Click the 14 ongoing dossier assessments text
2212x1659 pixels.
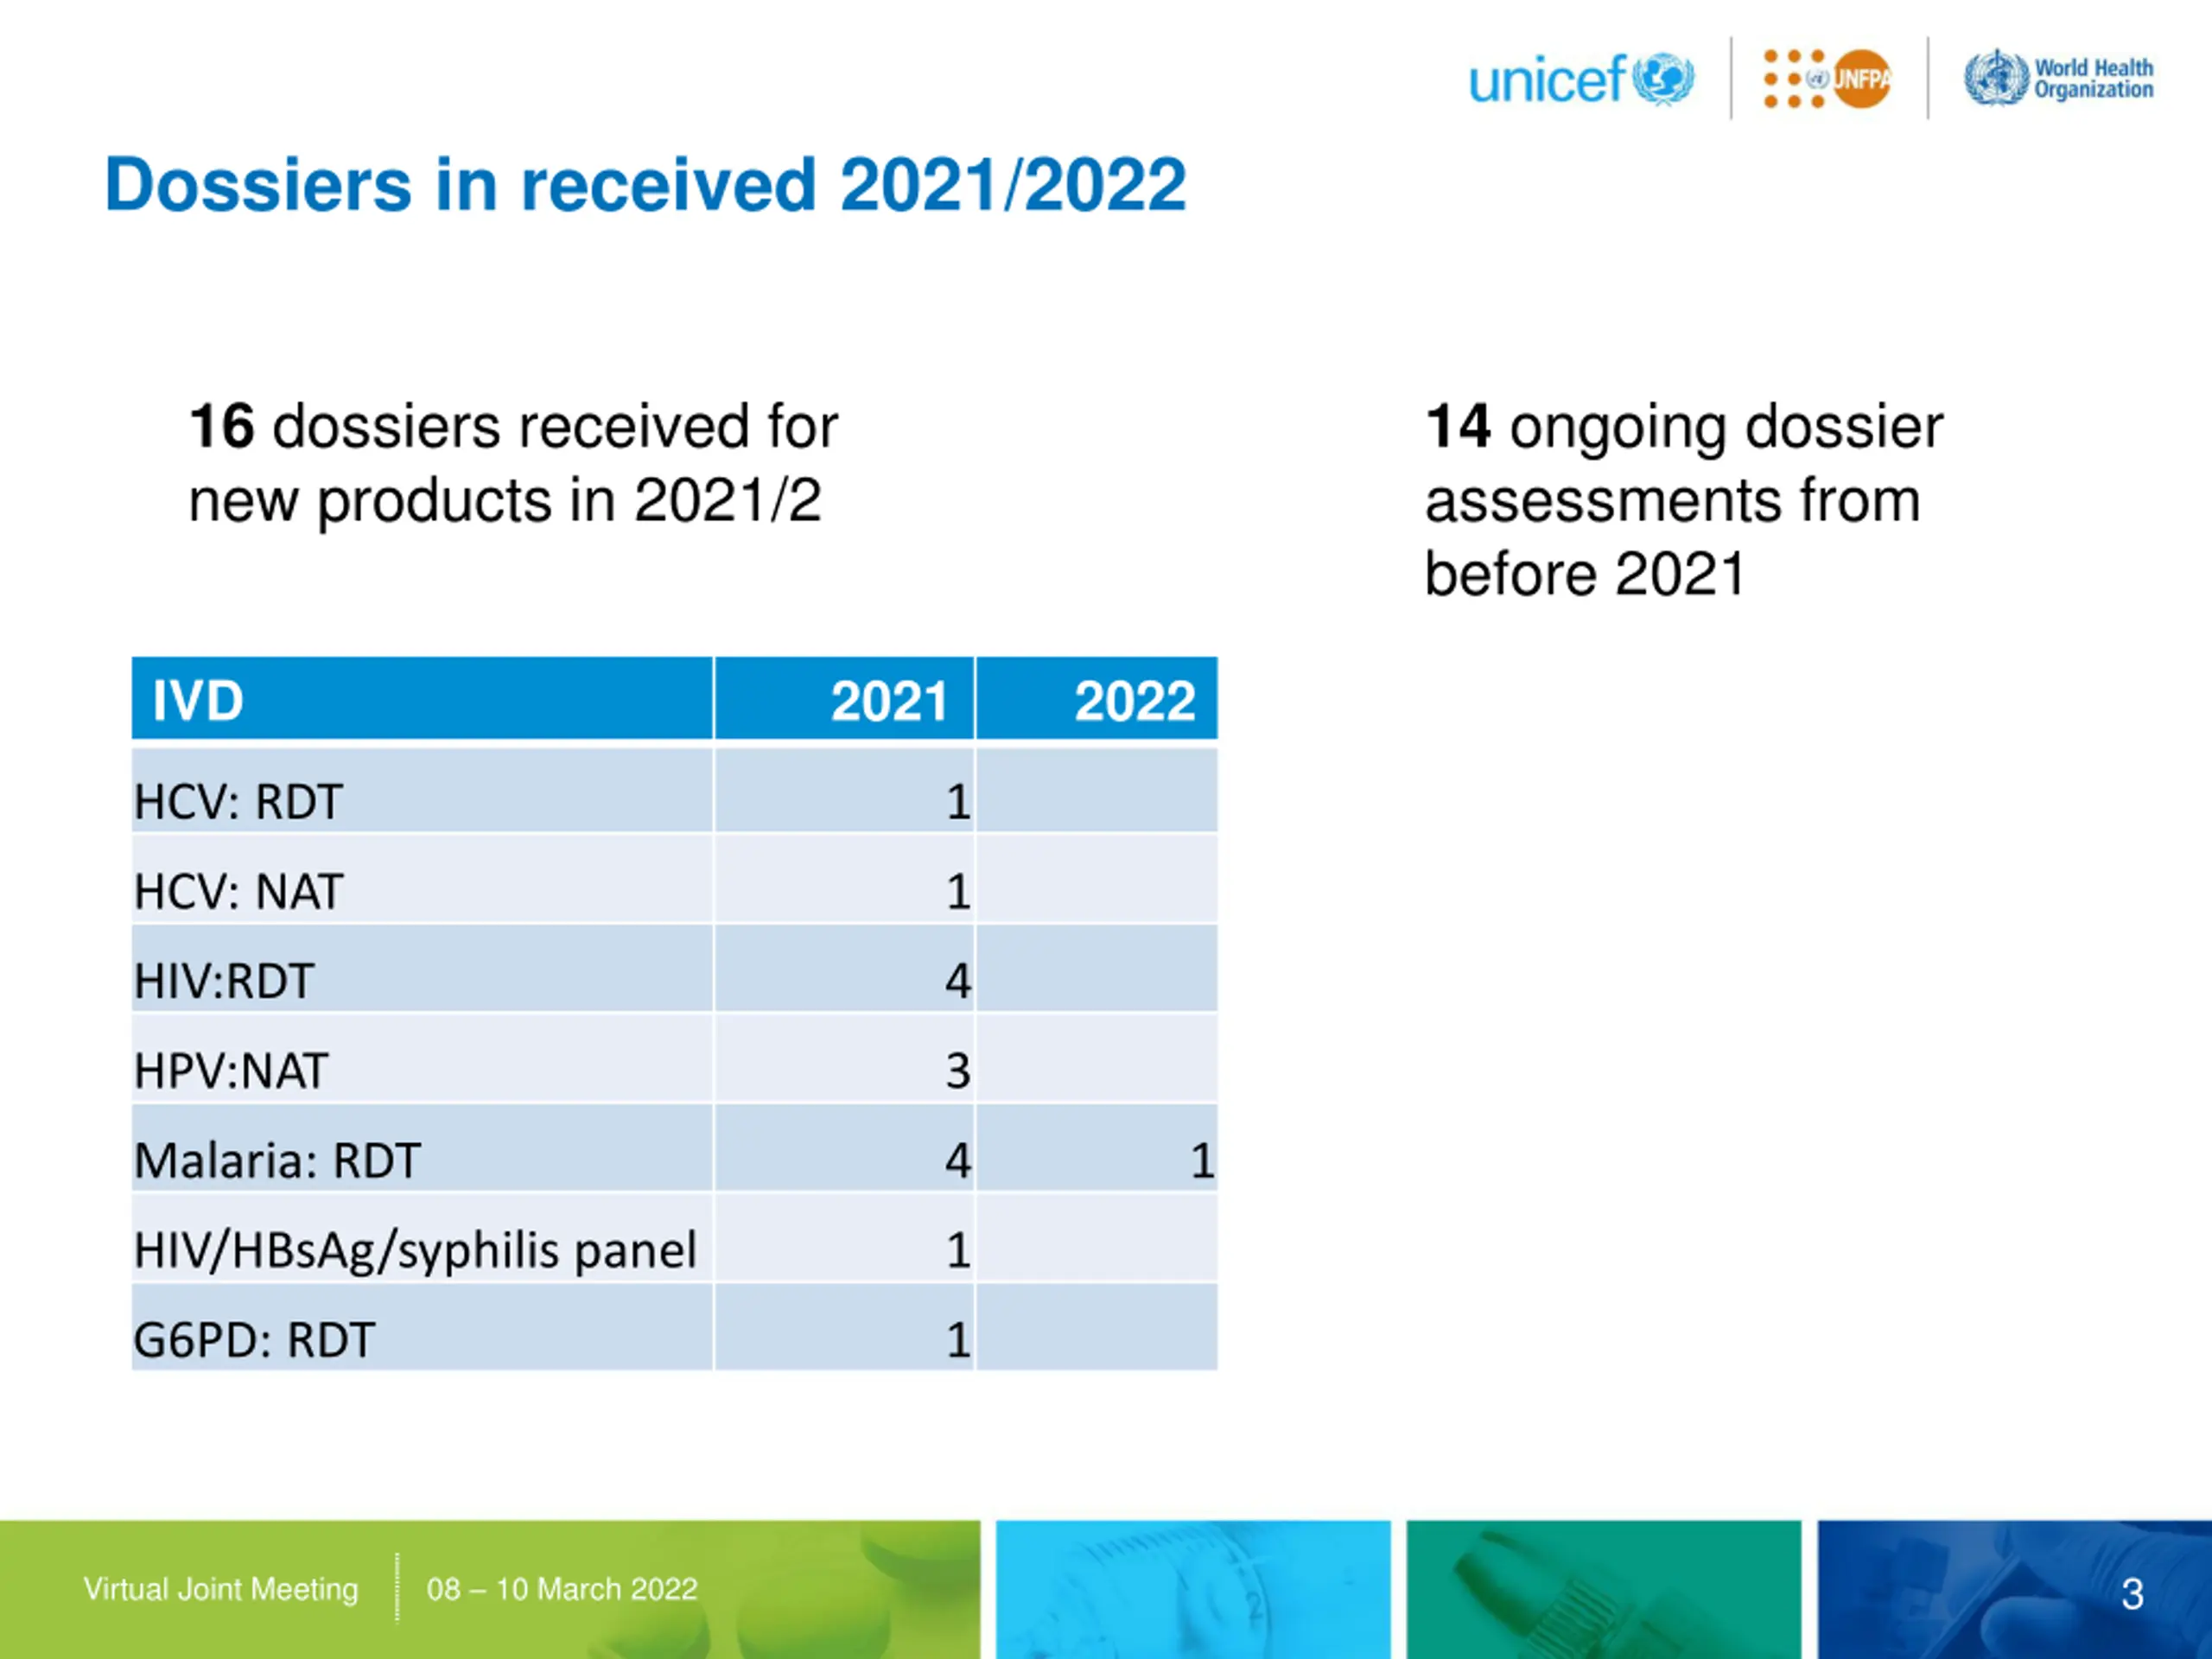[x=1683, y=500]
